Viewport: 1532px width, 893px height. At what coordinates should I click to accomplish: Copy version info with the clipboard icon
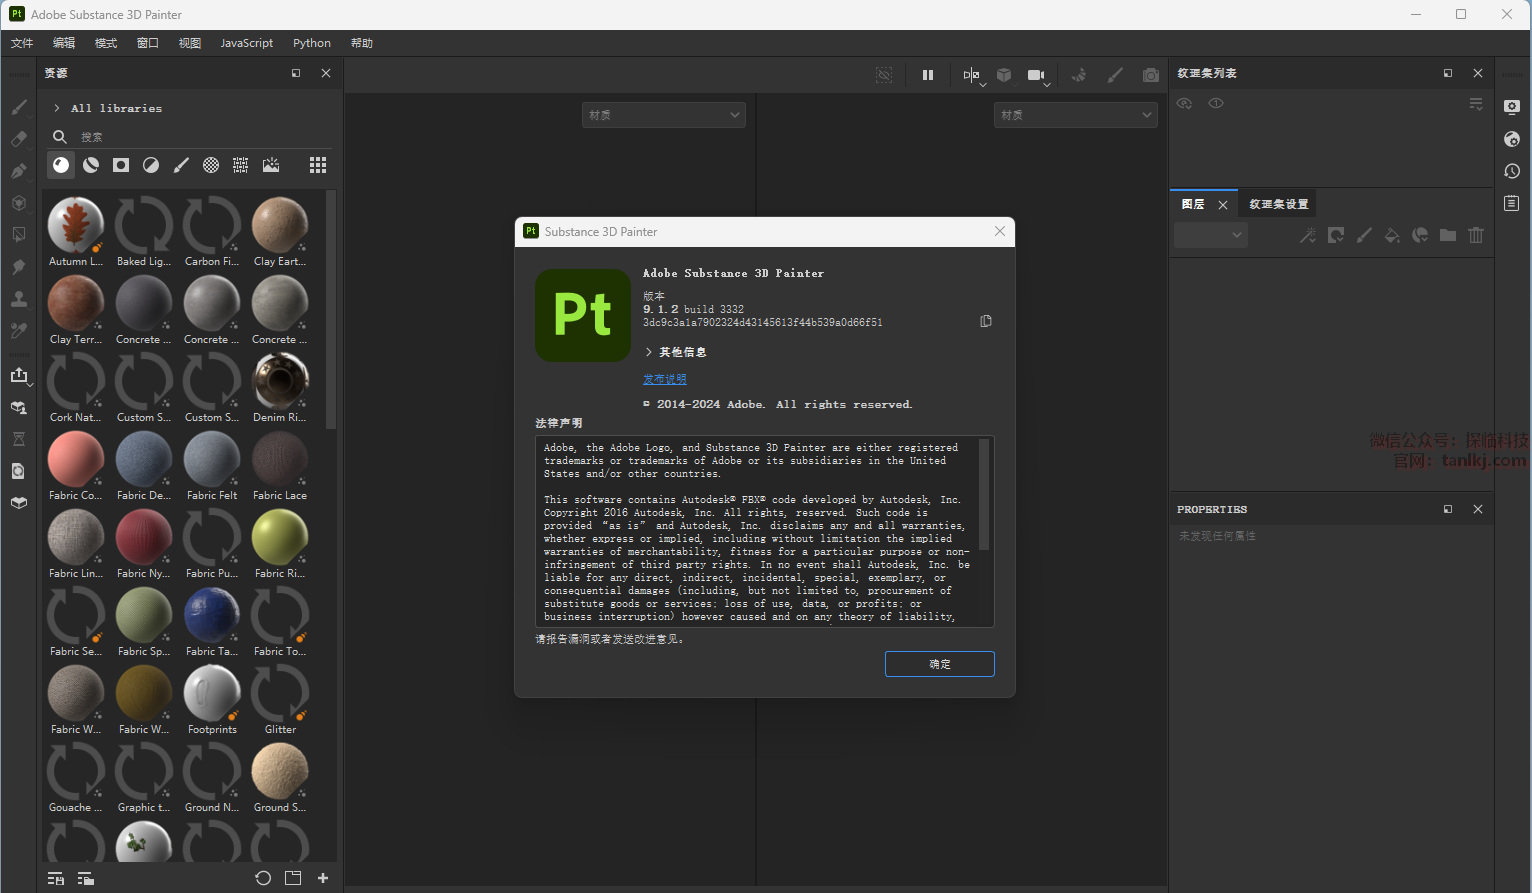point(985,321)
